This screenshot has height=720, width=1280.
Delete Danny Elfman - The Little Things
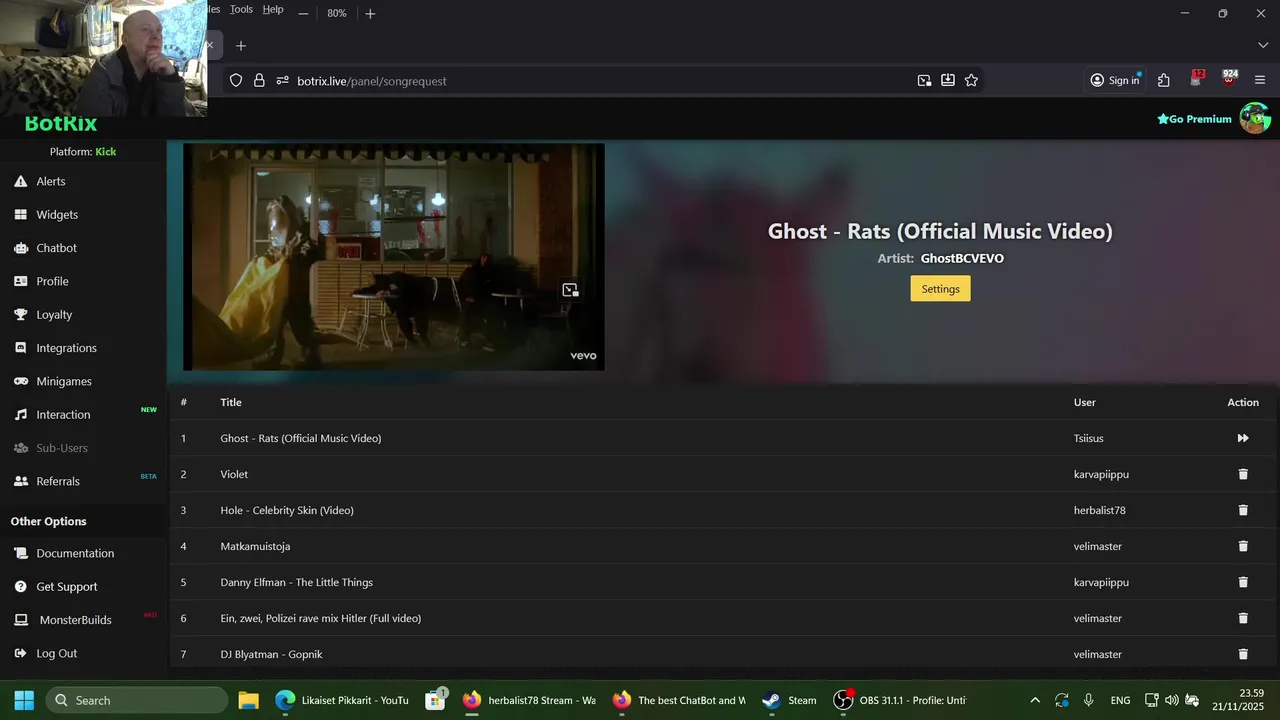(1243, 582)
